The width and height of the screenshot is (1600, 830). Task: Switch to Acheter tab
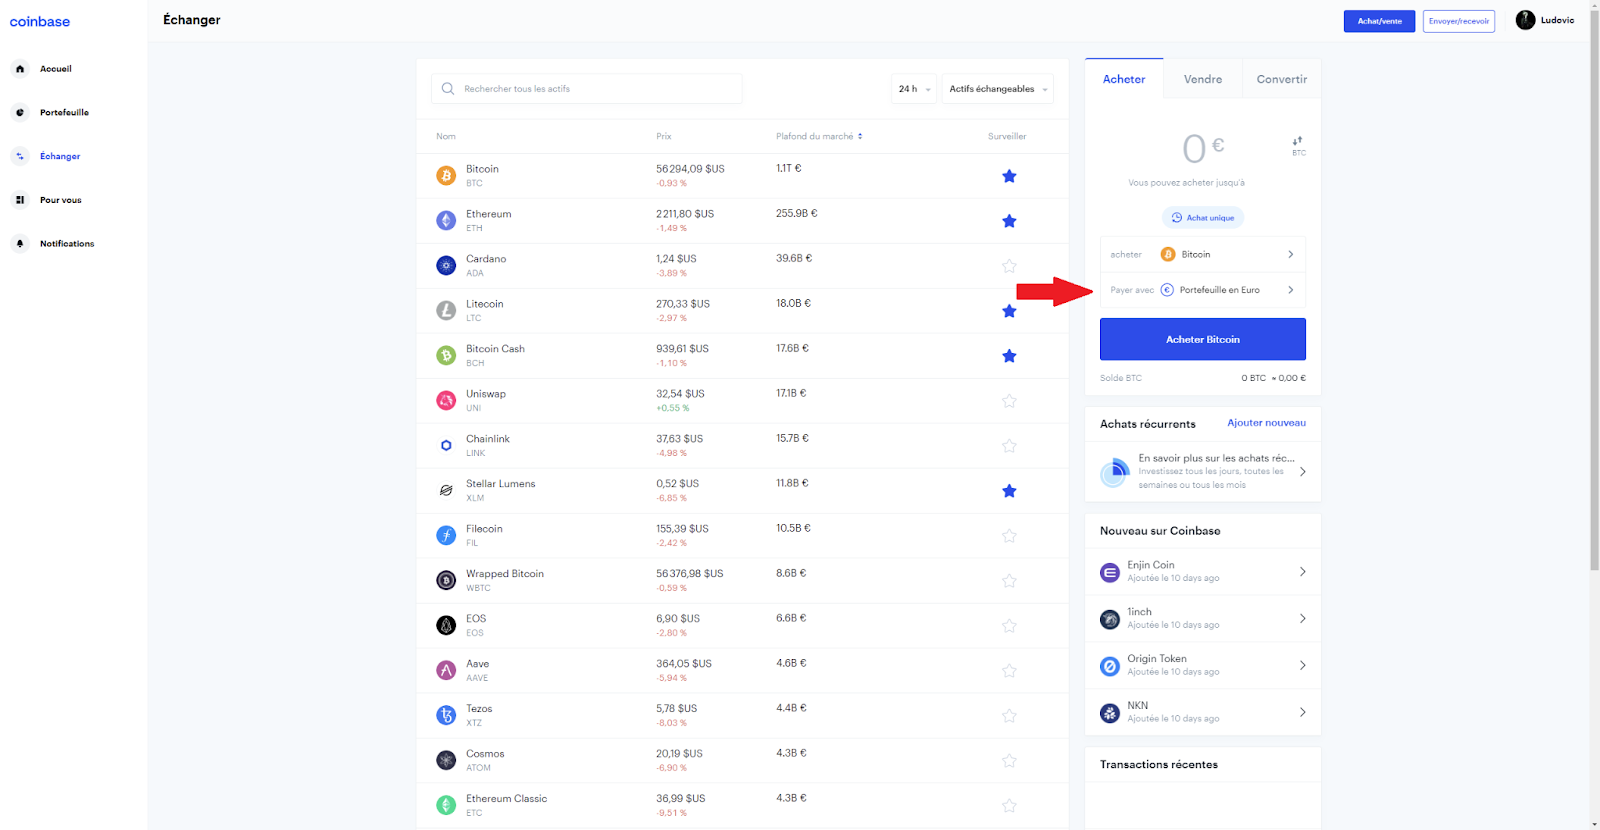[1124, 79]
